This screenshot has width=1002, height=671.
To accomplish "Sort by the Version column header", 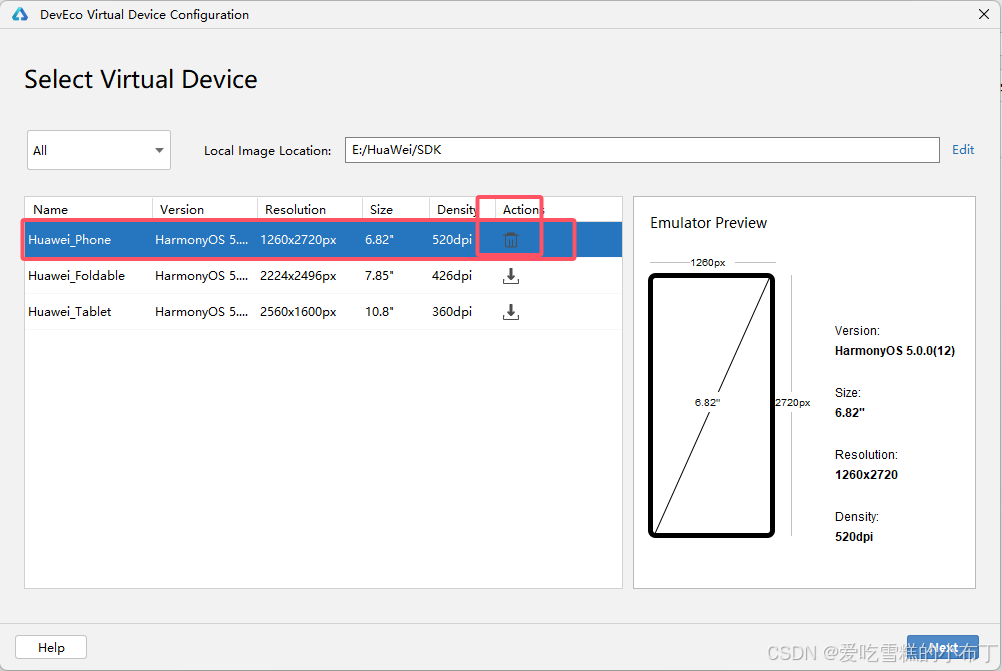I will point(204,209).
